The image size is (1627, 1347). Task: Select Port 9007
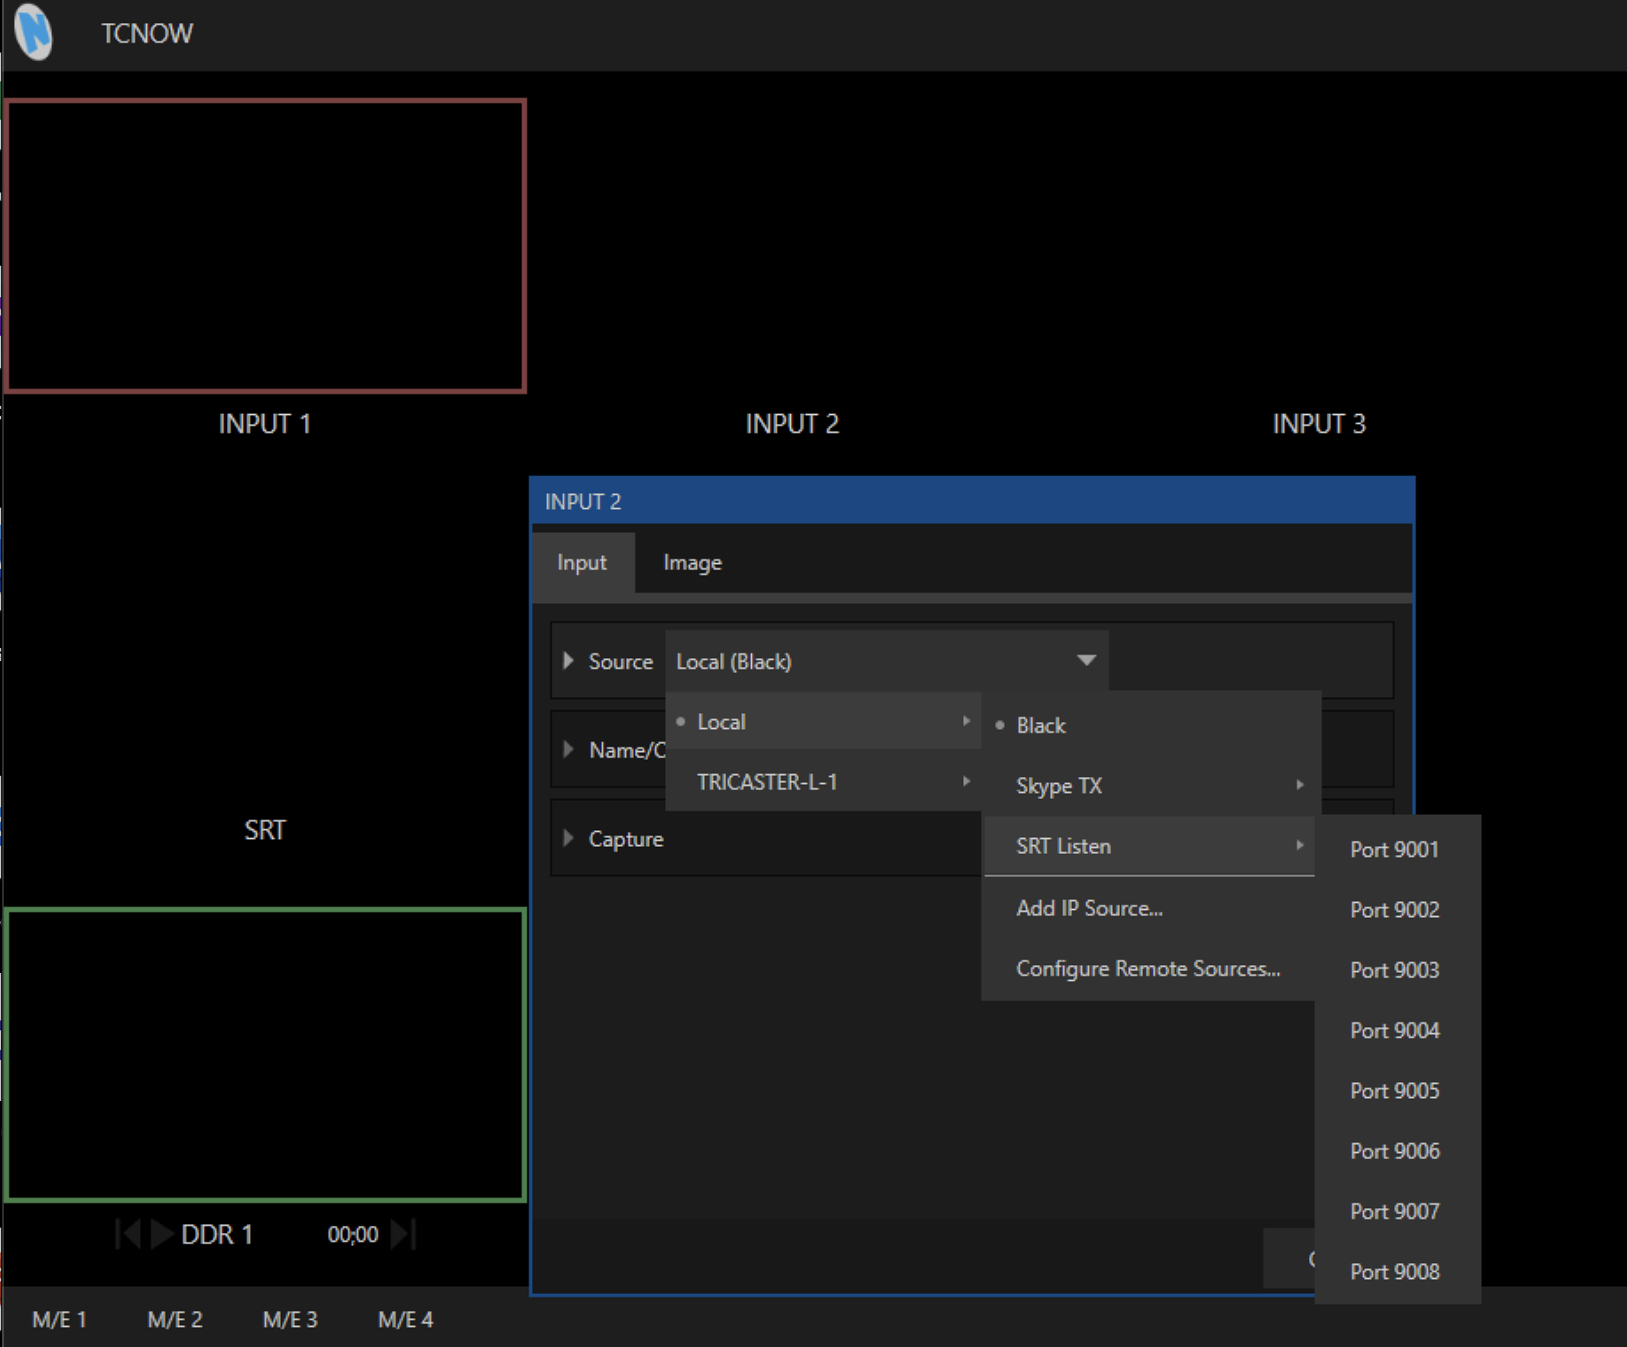pos(1397,1211)
